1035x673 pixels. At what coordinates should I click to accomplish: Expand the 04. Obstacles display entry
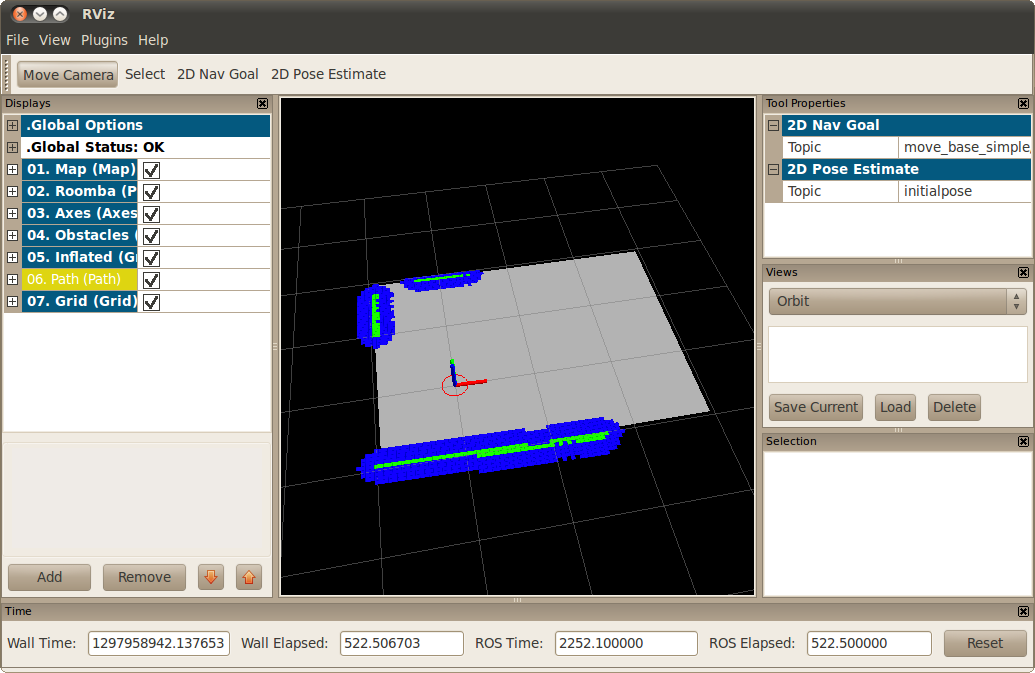pyautogui.click(x=12, y=236)
